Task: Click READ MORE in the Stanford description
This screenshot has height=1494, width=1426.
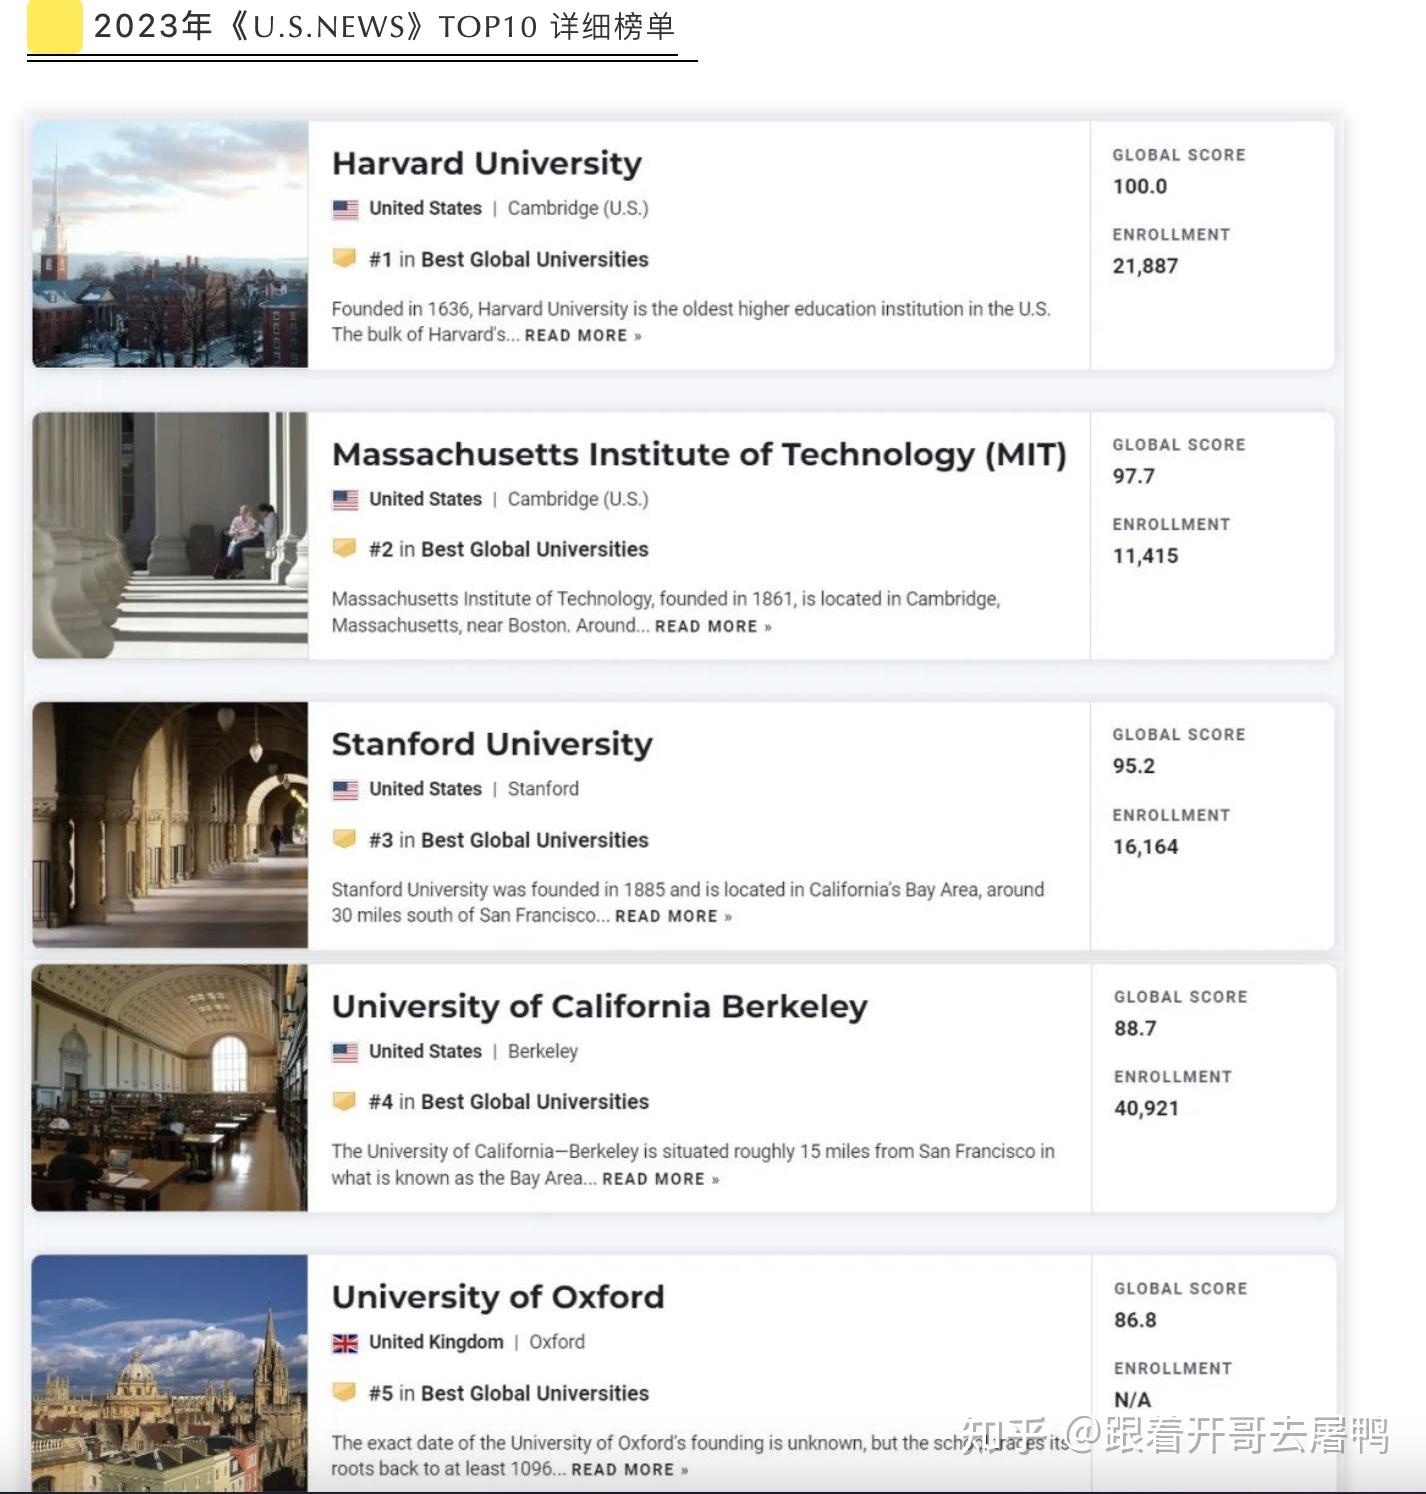Action: tap(673, 916)
